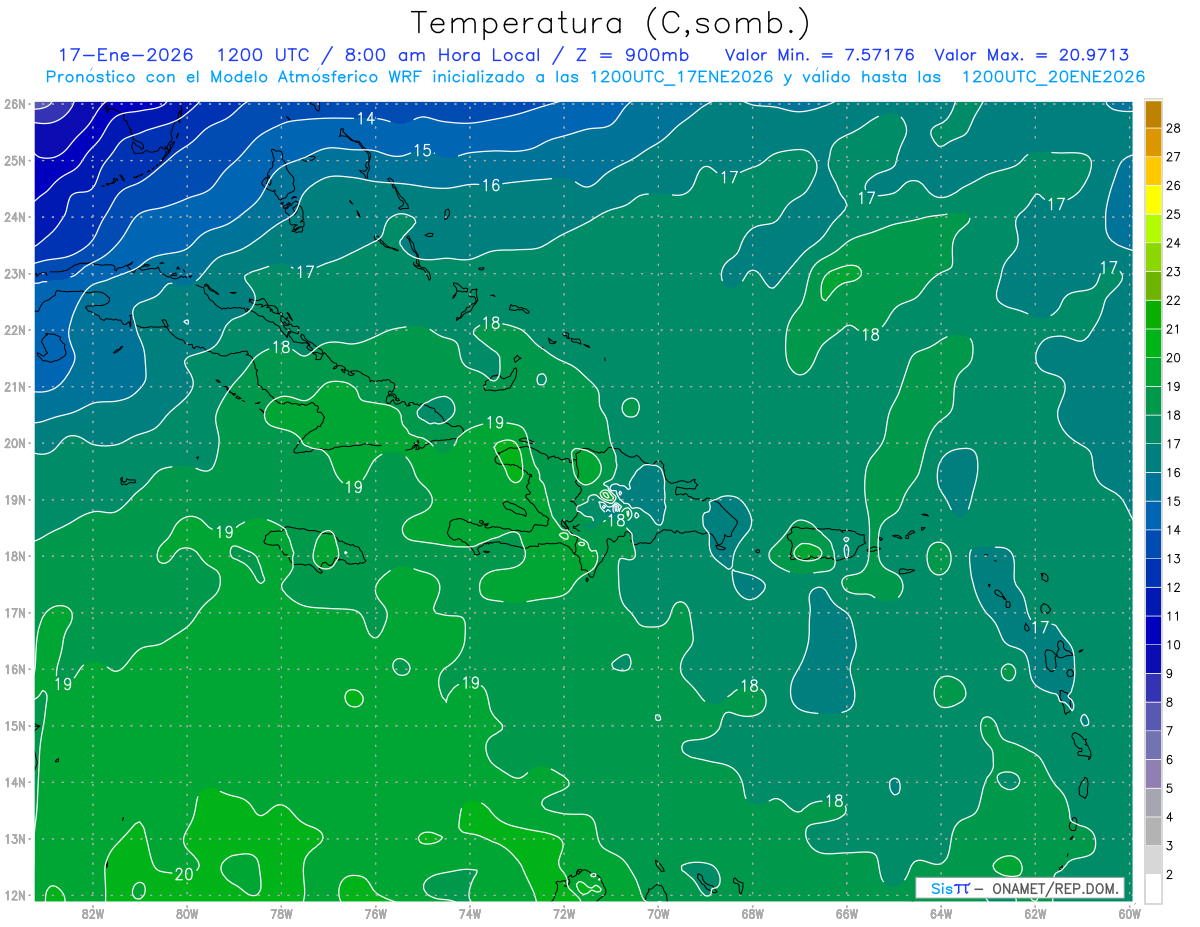Image resolution: width=1200 pixels, height=927 pixels.
Task: Click latitude axis label '26N'
Action: pos(14,104)
